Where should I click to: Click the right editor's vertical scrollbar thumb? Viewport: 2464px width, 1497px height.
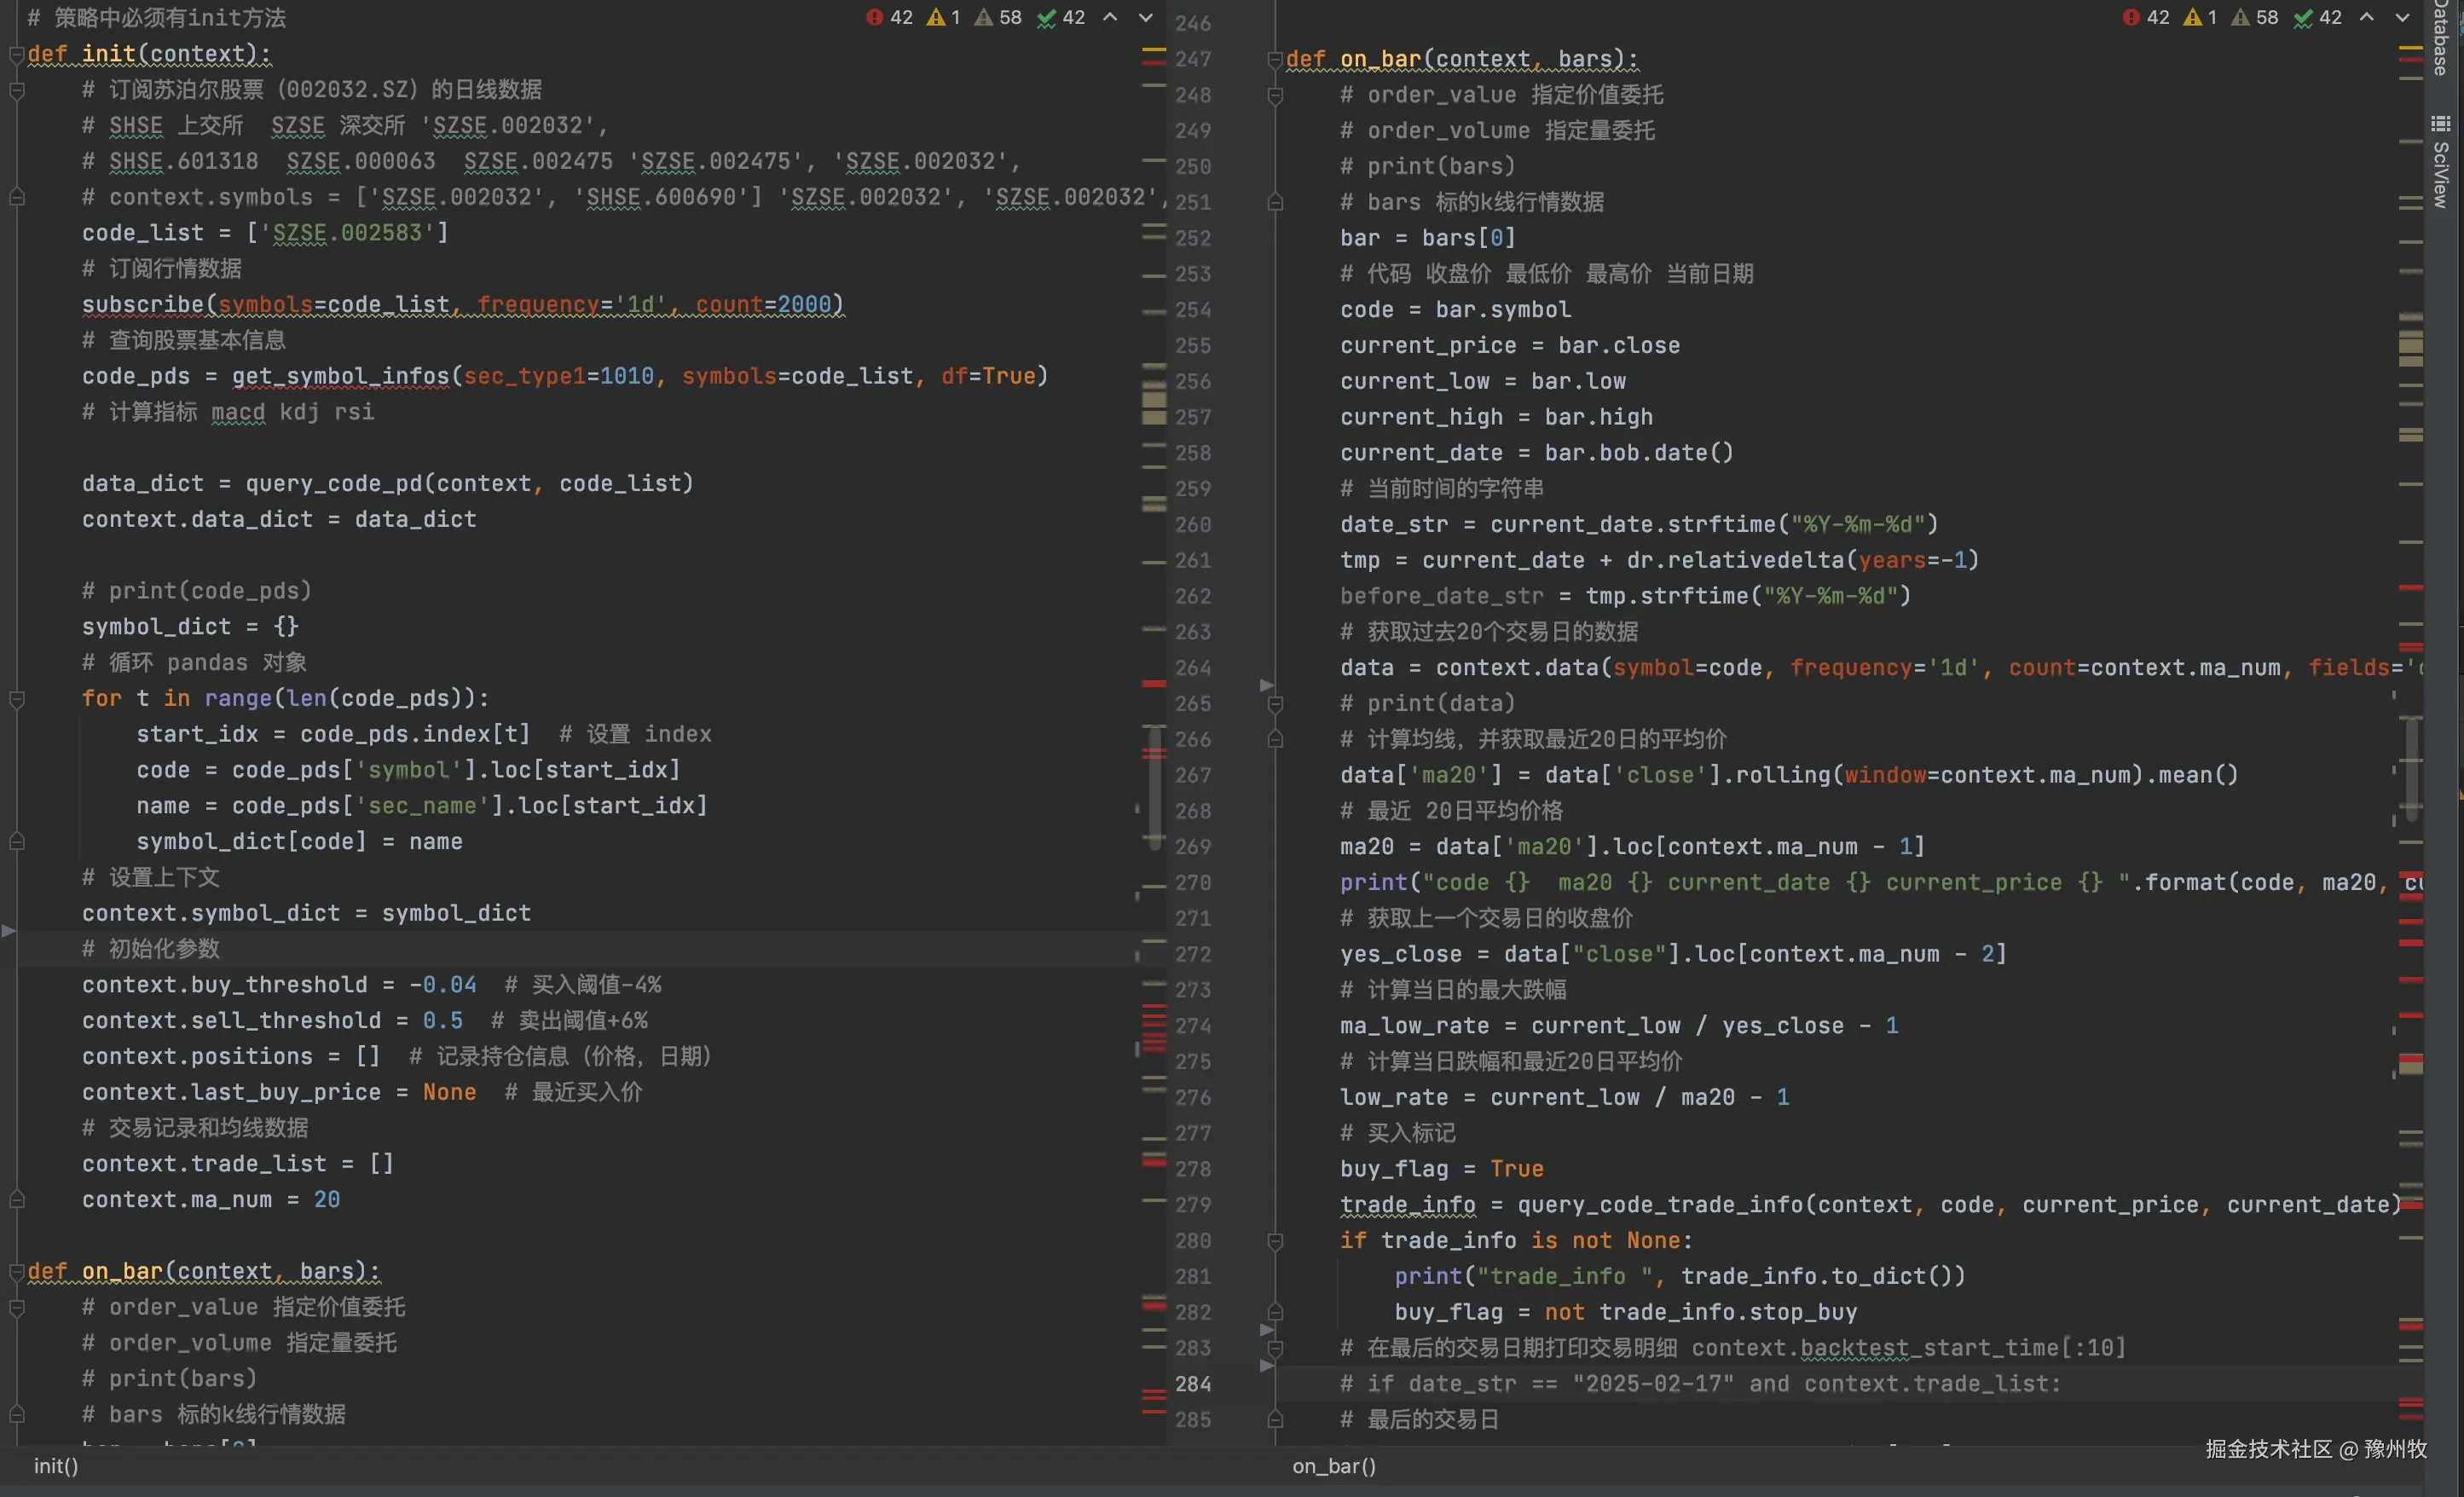tap(2412, 770)
